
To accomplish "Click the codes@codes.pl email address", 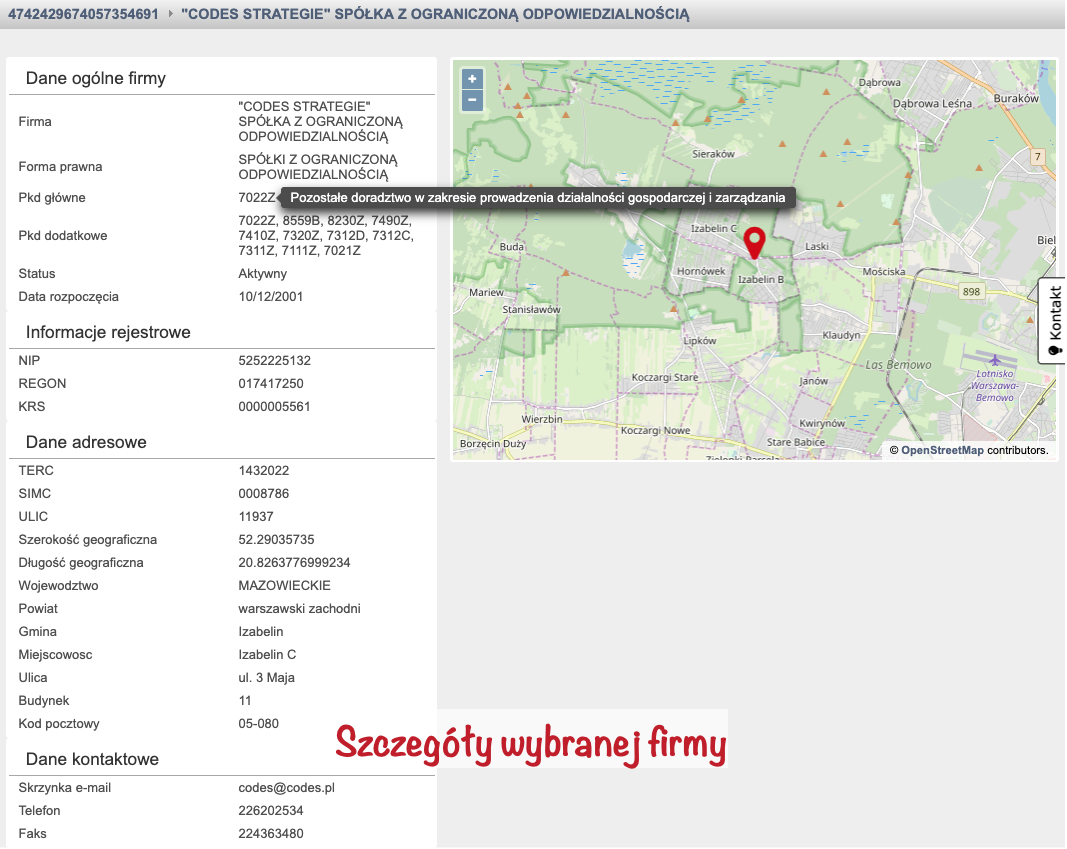I will 286,788.
